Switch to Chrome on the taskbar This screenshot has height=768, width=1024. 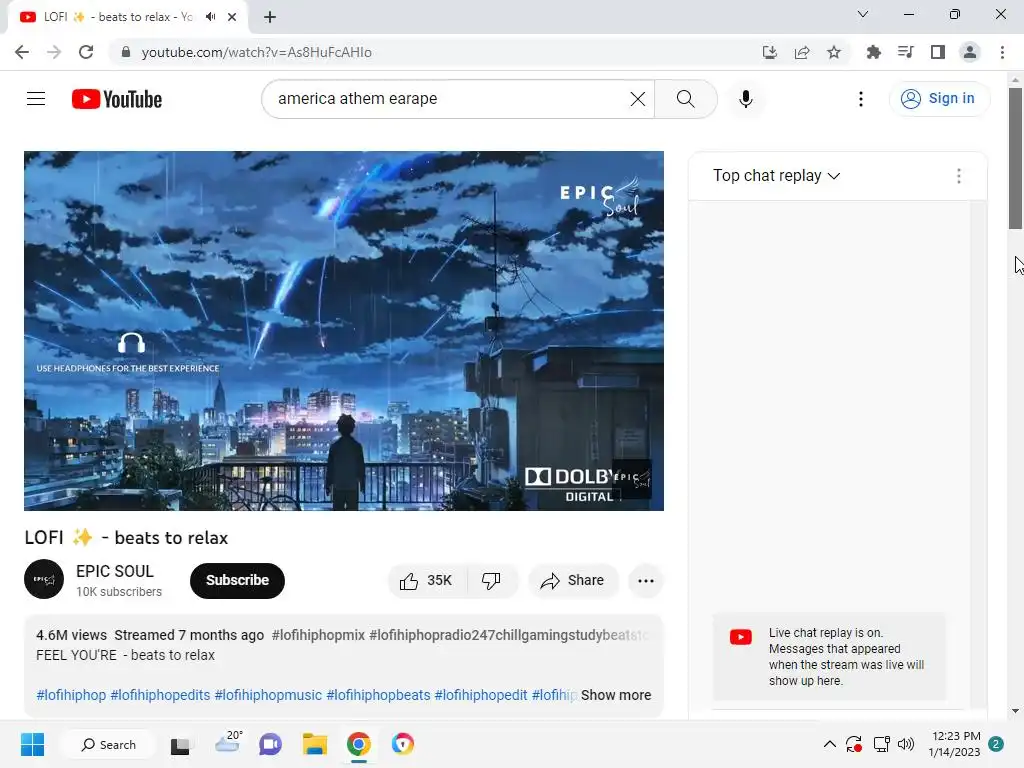click(359, 744)
